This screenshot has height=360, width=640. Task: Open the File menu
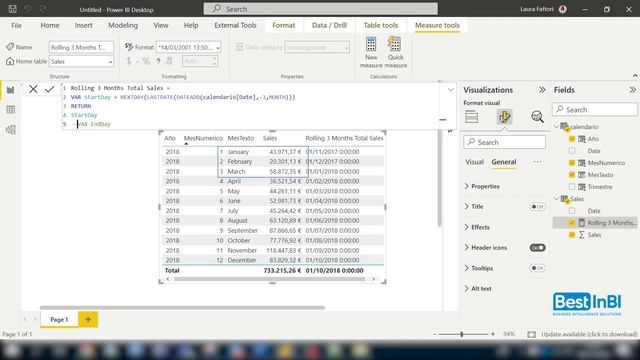[16, 25]
